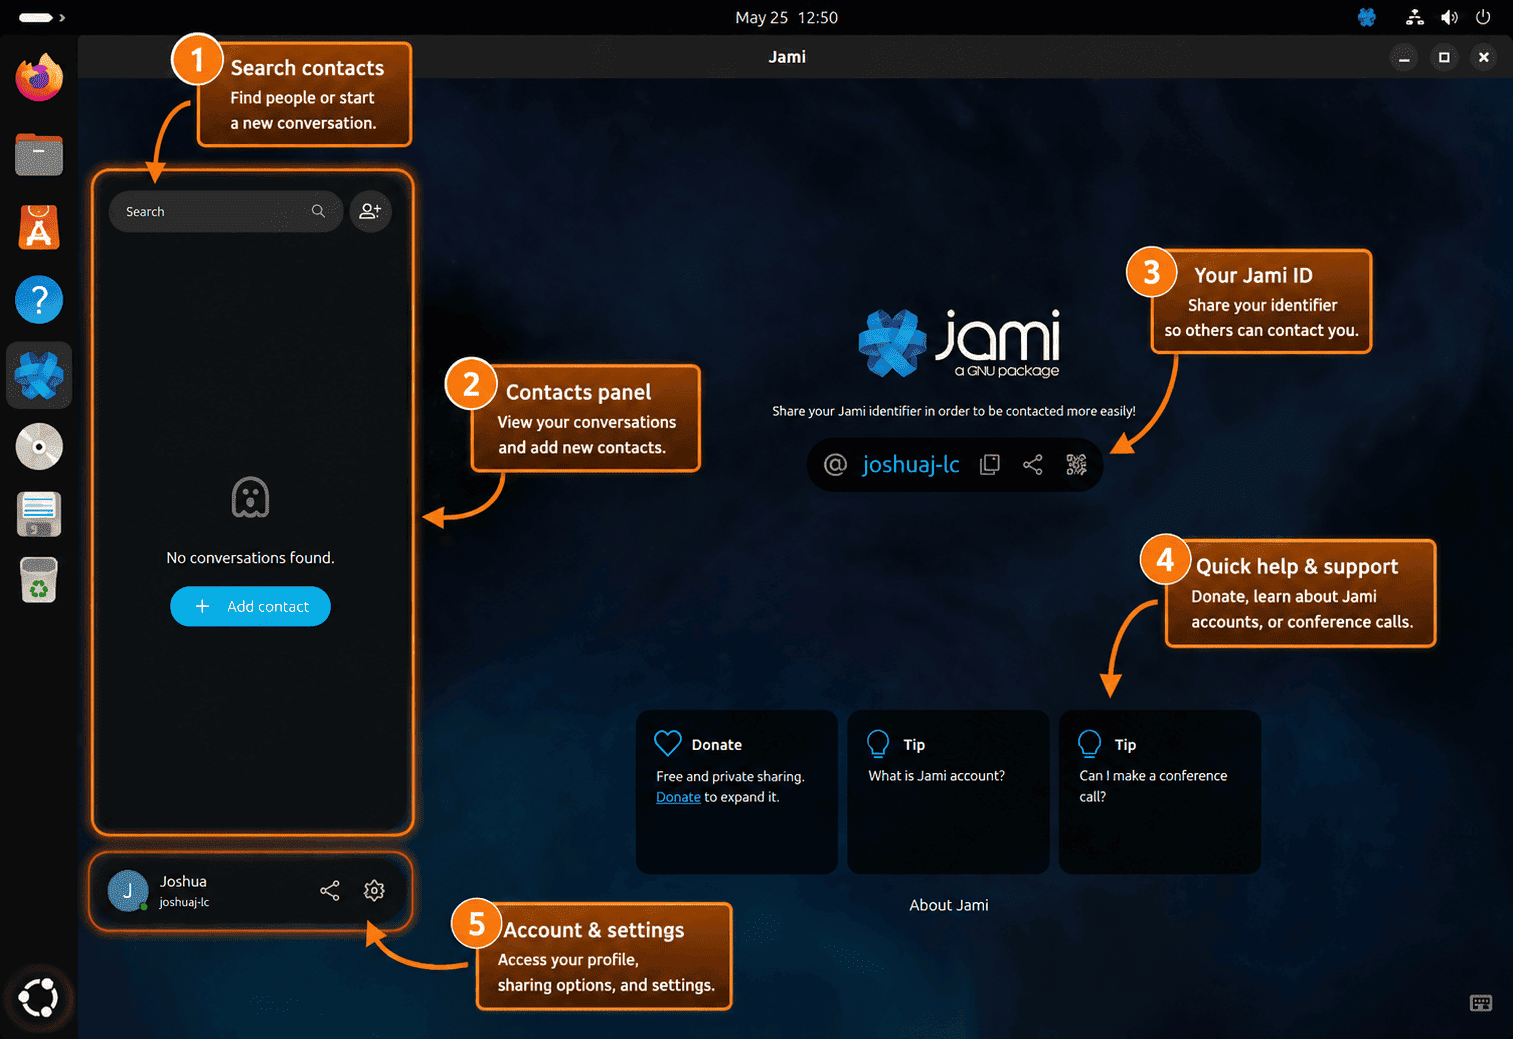Open the document scanner icon in dock
The image size is (1513, 1039).
39,514
